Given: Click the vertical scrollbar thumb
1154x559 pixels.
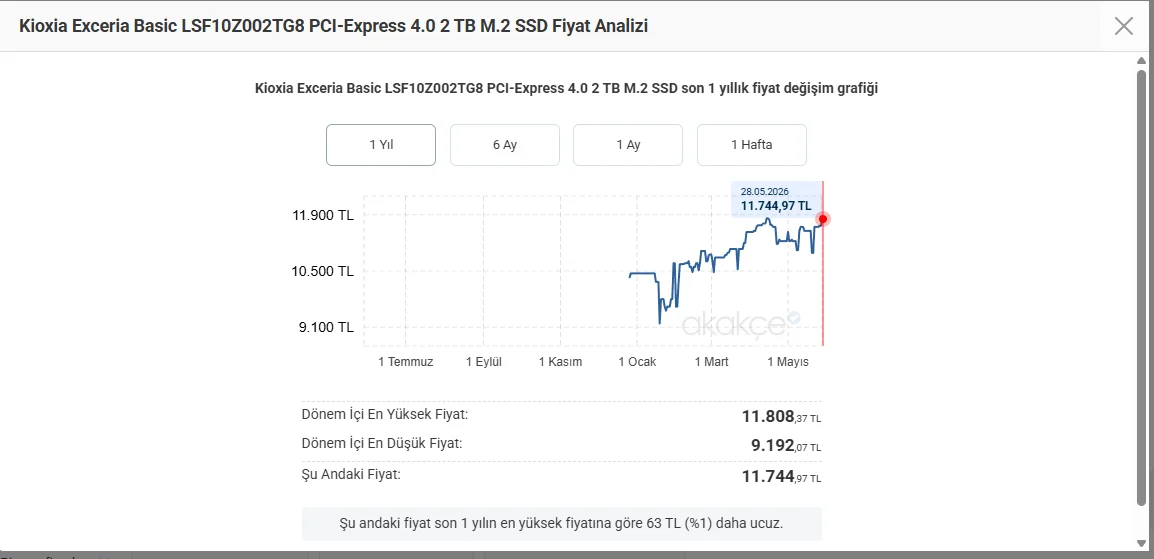Looking at the screenshot, I should (1141, 288).
